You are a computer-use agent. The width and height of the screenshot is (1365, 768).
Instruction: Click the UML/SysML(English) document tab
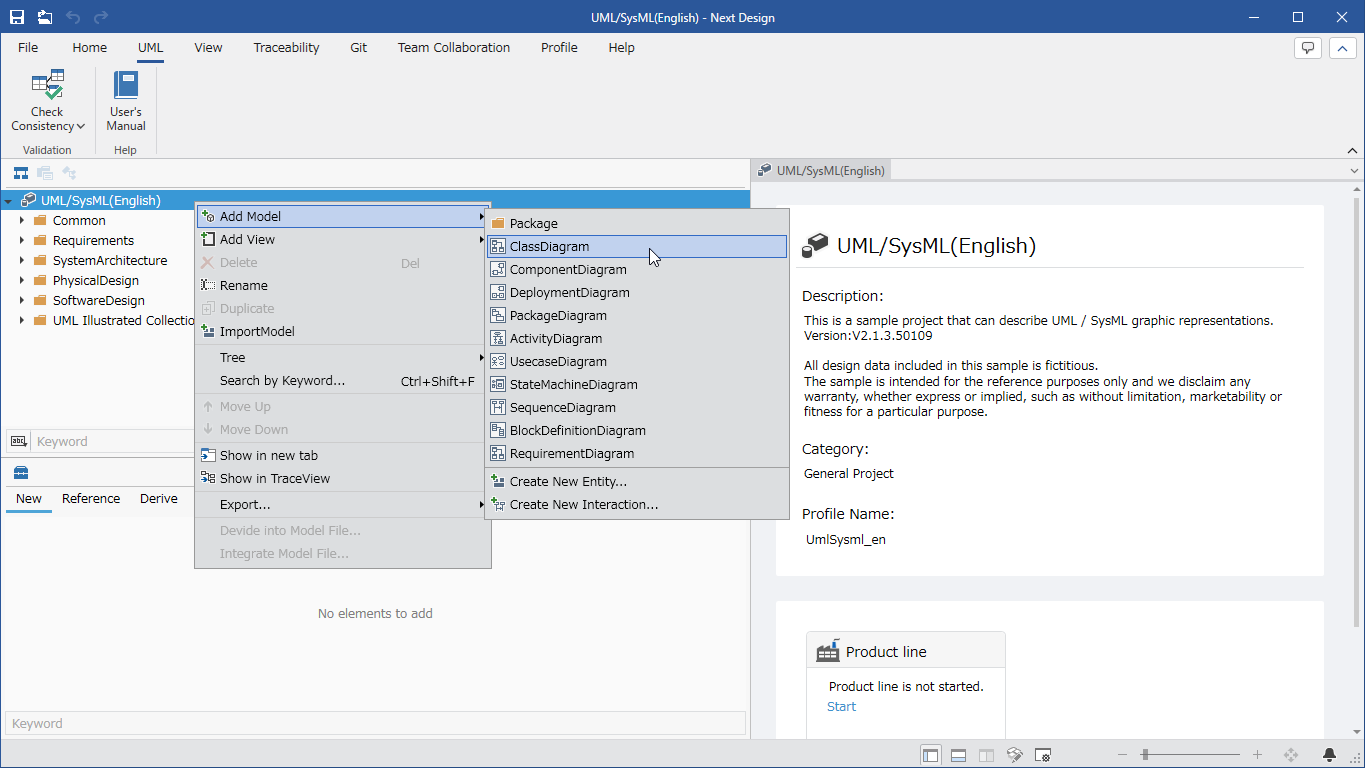pos(821,170)
